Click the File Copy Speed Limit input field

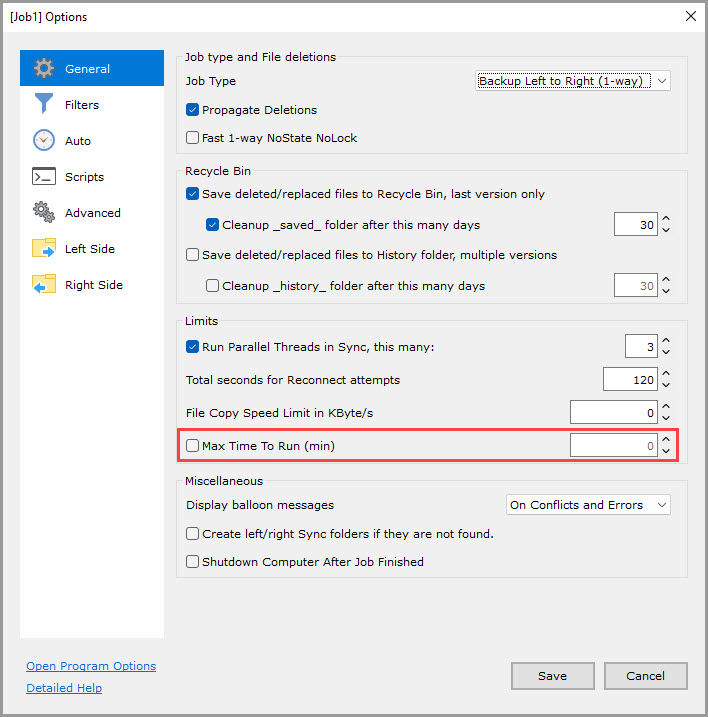click(613, 413)
